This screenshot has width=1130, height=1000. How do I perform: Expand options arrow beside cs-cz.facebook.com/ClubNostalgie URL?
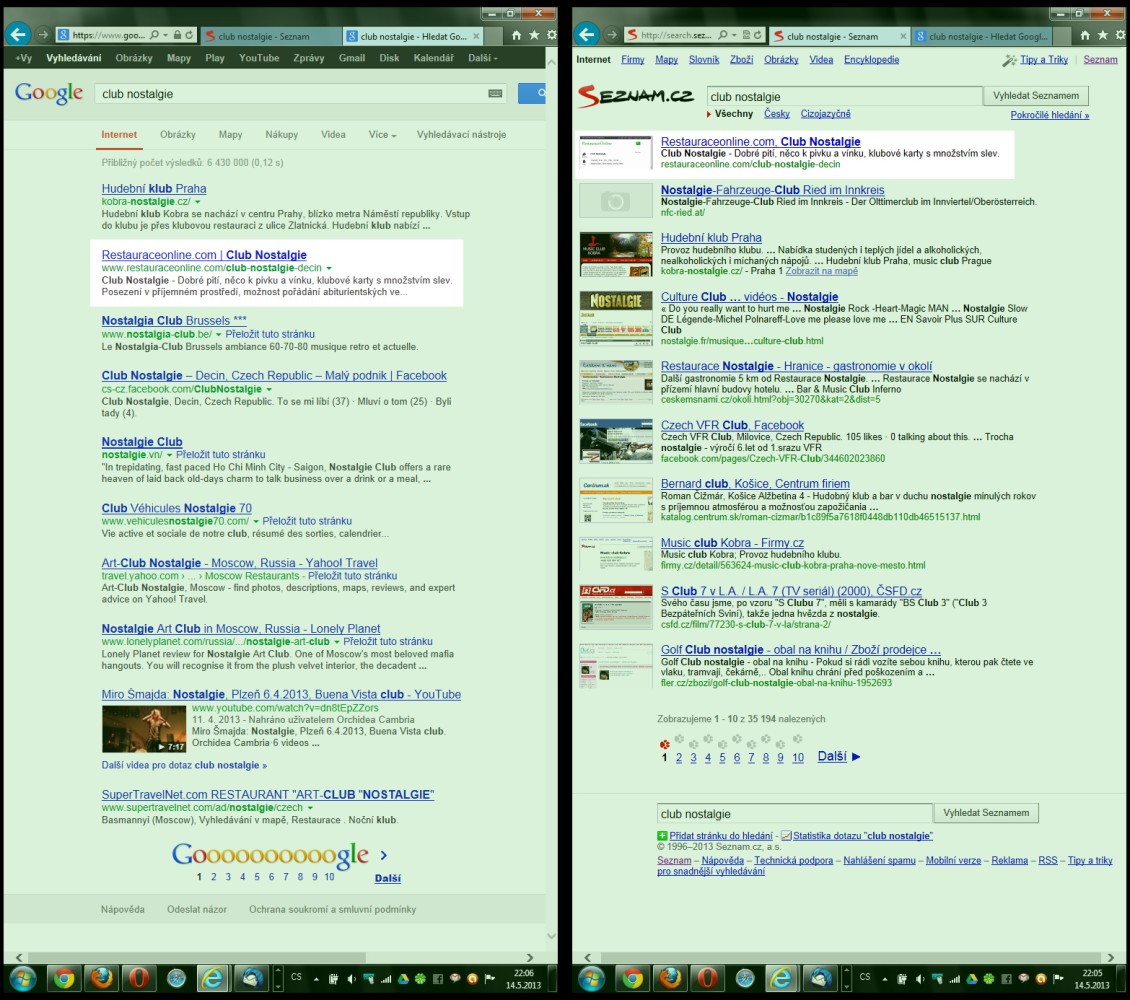(x=269, y=390)
